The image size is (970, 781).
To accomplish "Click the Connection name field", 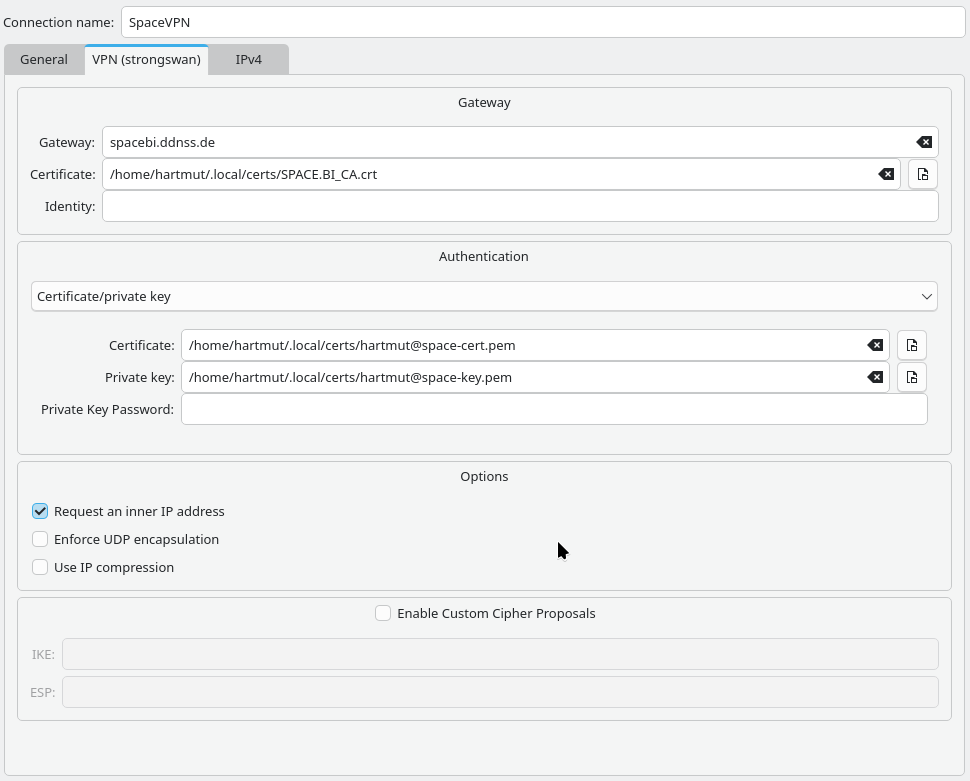I will coord(530,22).
